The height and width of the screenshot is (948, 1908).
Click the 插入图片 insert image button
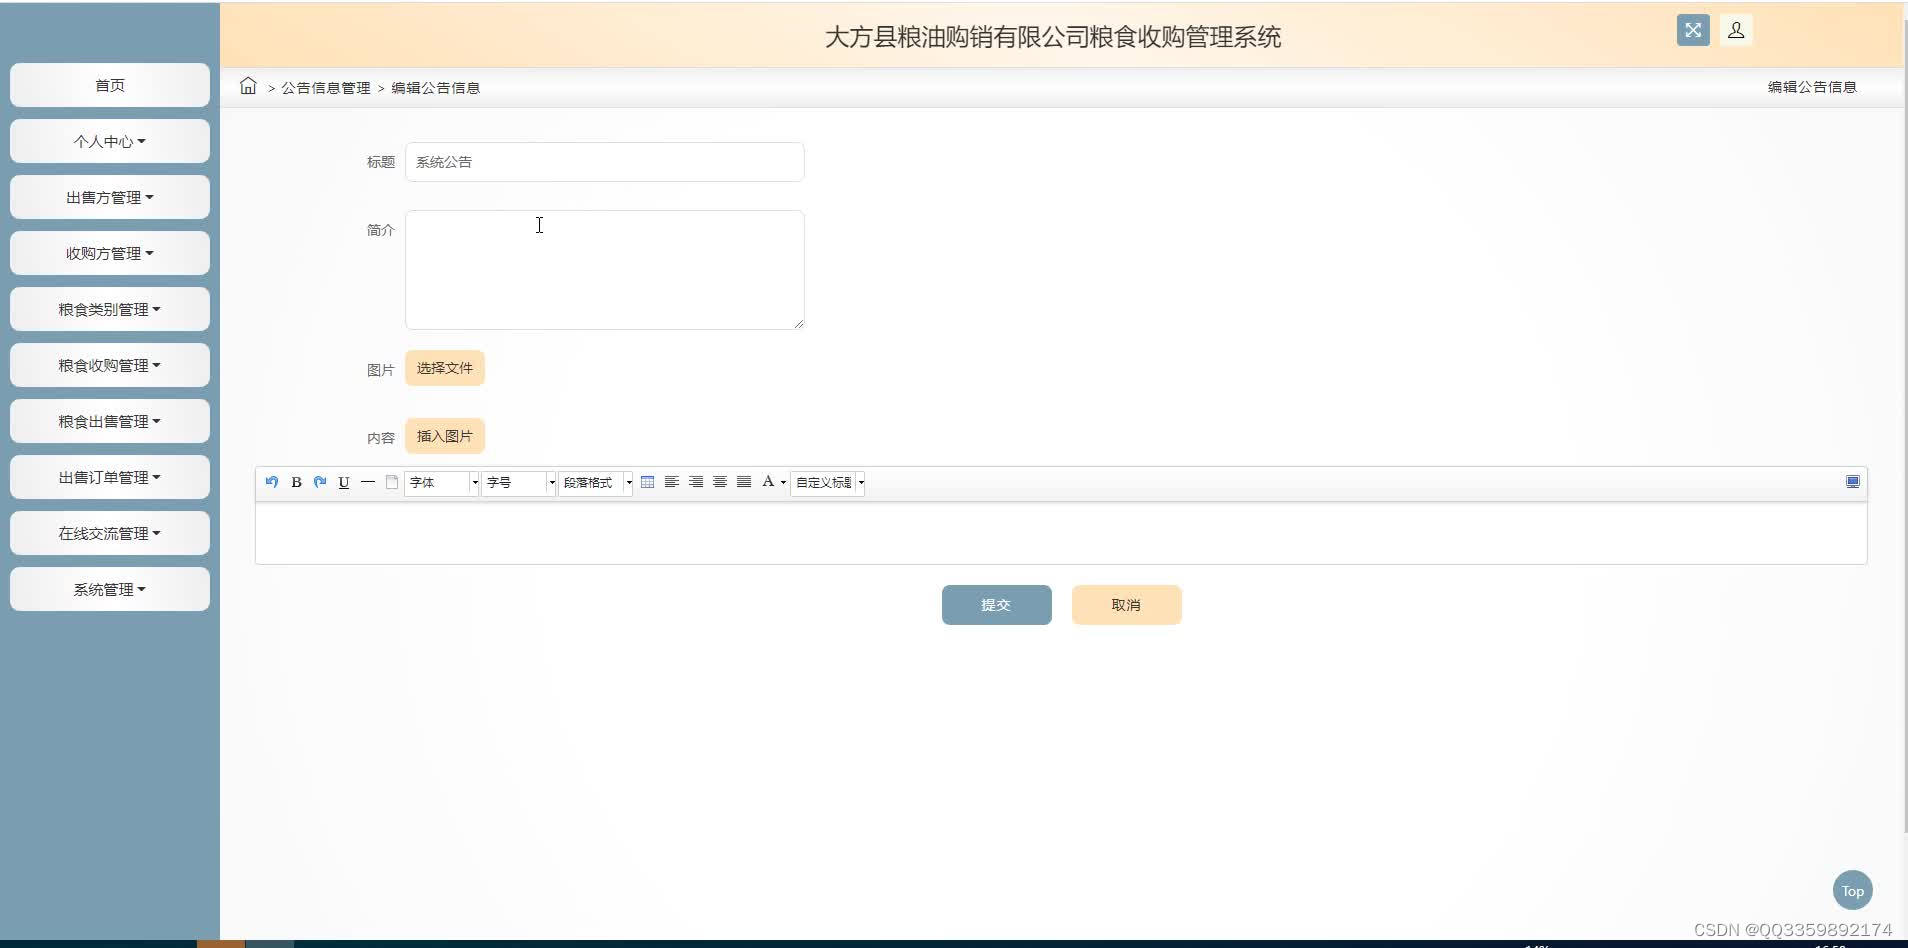(445, 436)
